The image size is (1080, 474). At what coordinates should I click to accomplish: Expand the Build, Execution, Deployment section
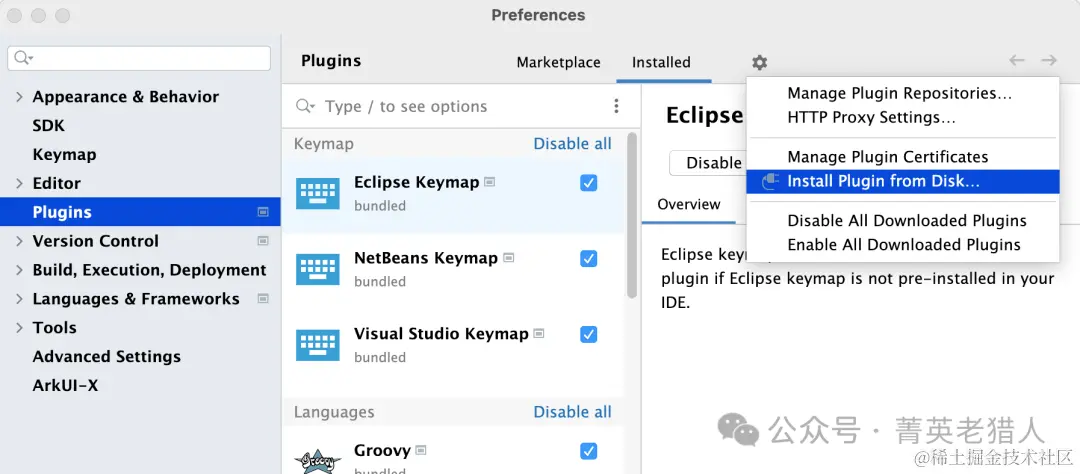click(19, 271)
